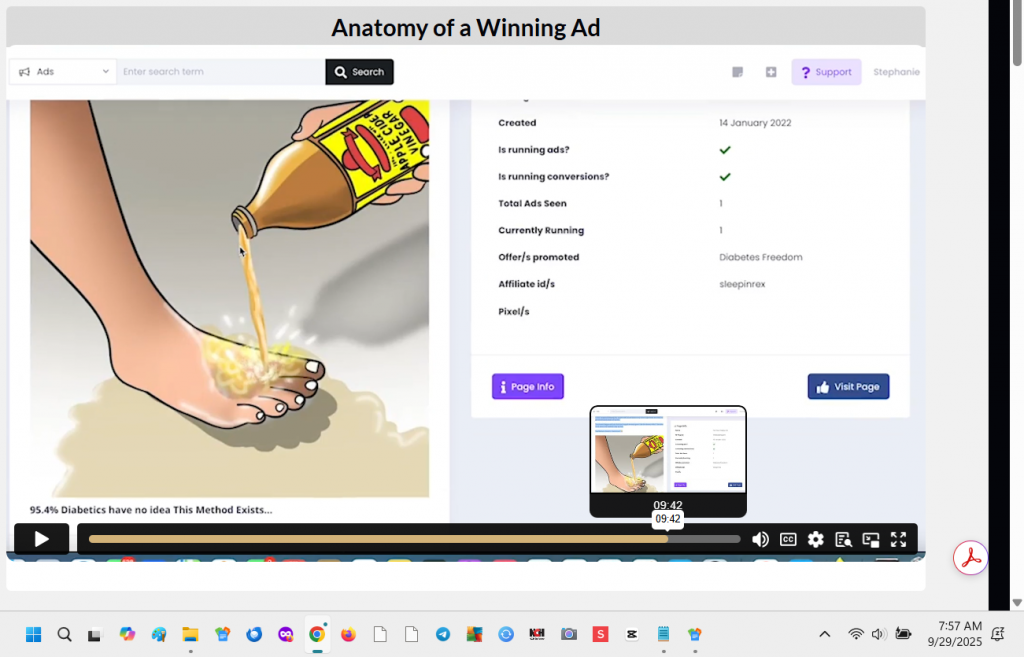Viewport: 1024px width, 657px height.
Task: Open the Stephanie user menu
Action: pyautogui.click(x=896, y=72)
